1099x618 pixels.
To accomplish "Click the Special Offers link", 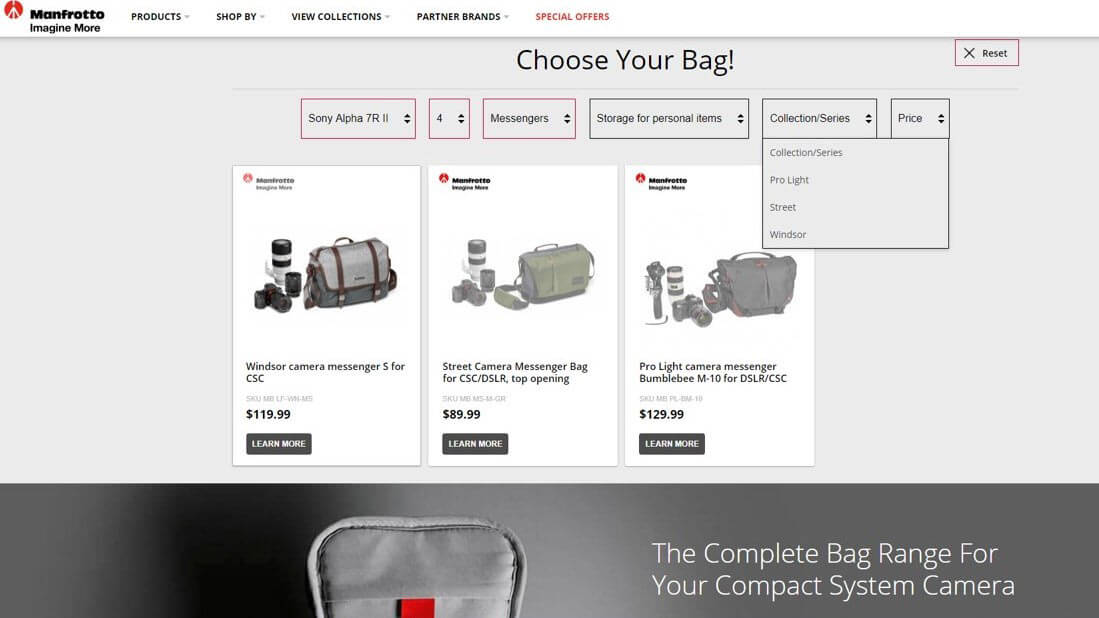I will pyautogui.click(x=572, y=17).
